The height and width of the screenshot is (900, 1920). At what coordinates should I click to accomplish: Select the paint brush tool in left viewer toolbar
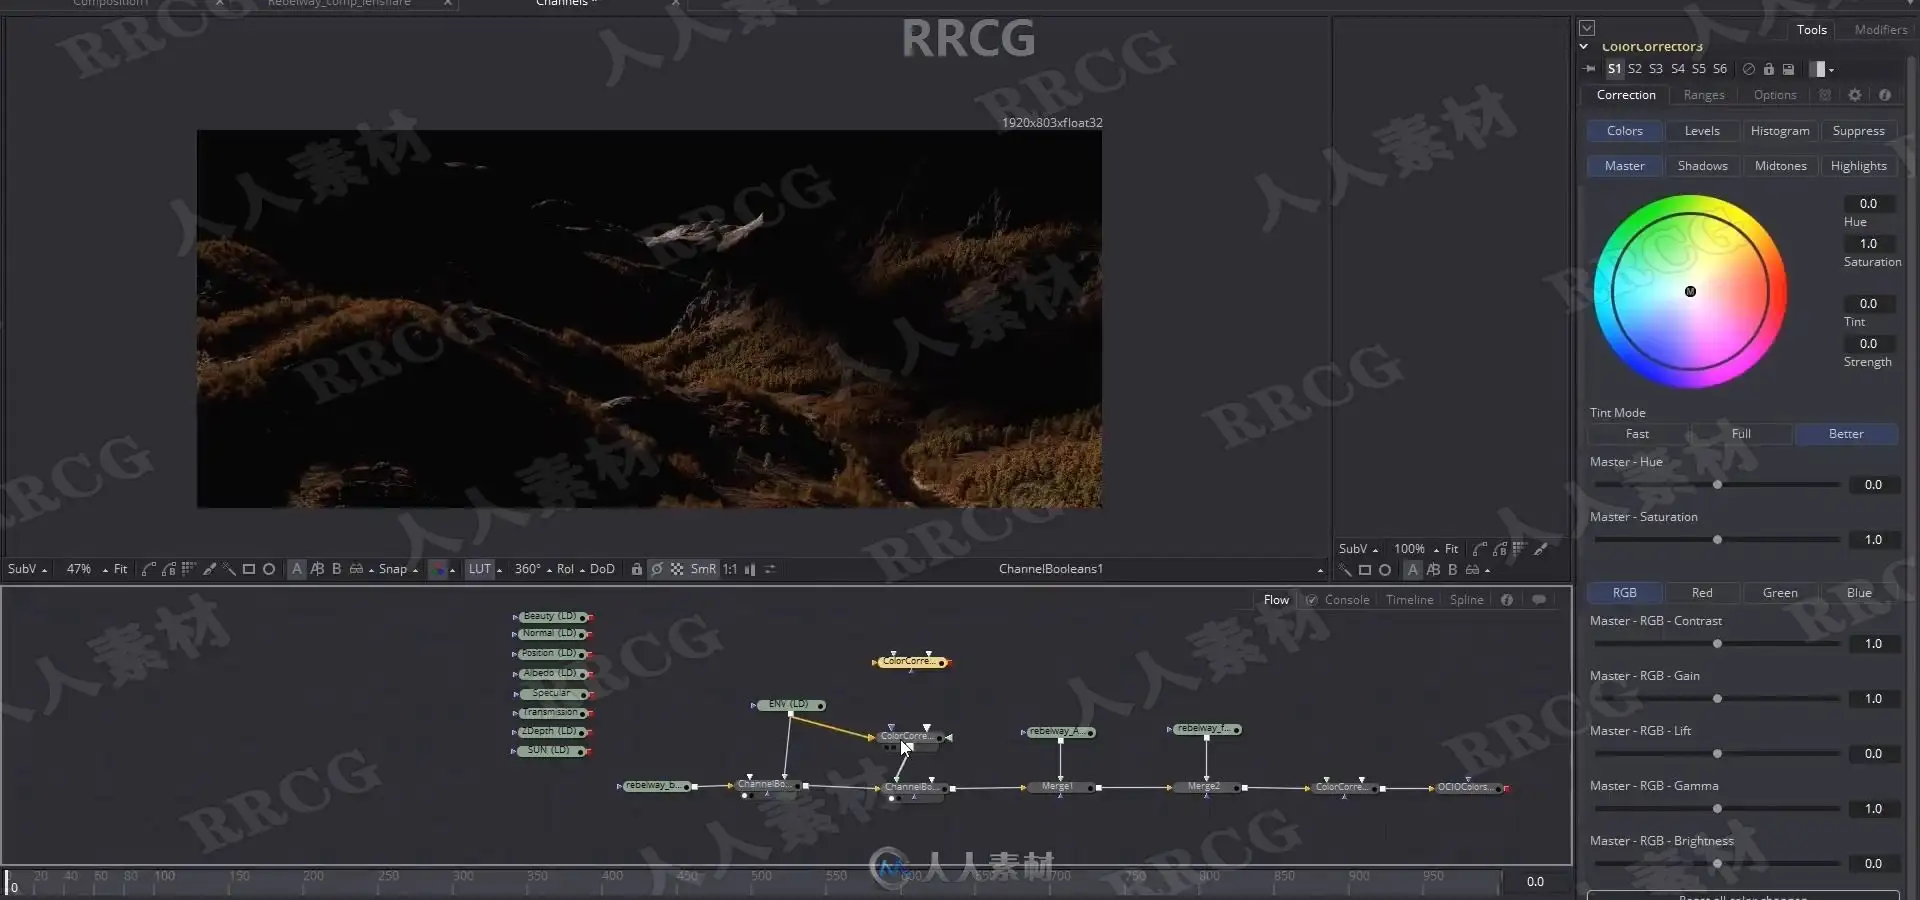[209, 569]
